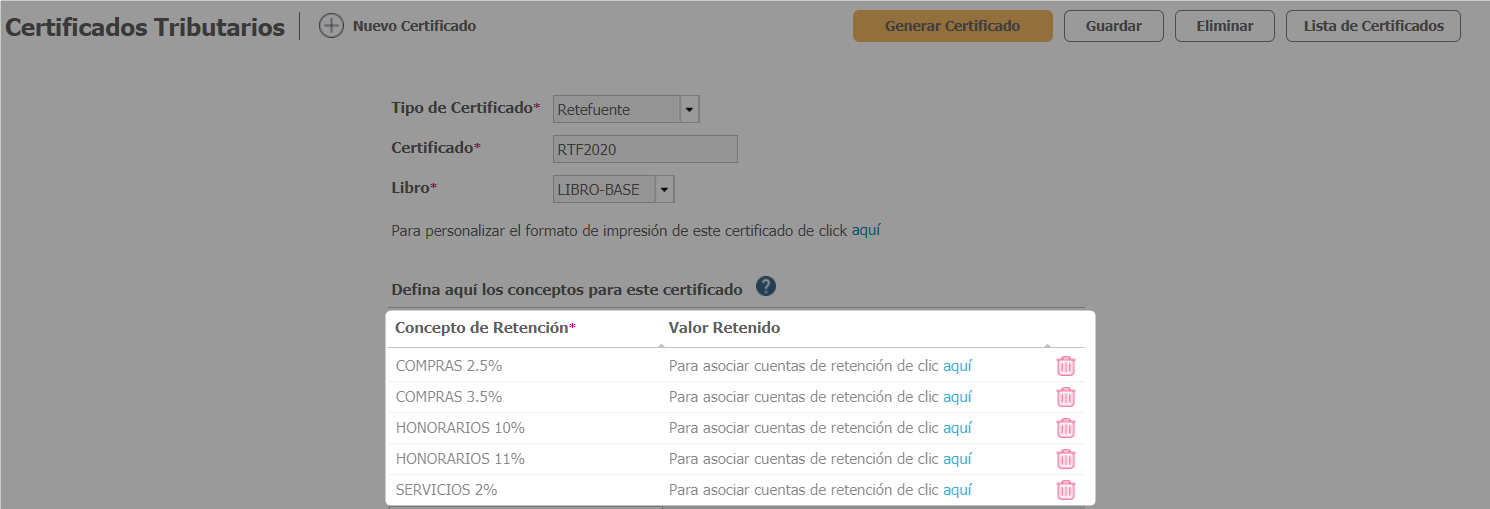Open Lista de Certificados
This screenshot has height=509, width=1490.
point(1373,26)
